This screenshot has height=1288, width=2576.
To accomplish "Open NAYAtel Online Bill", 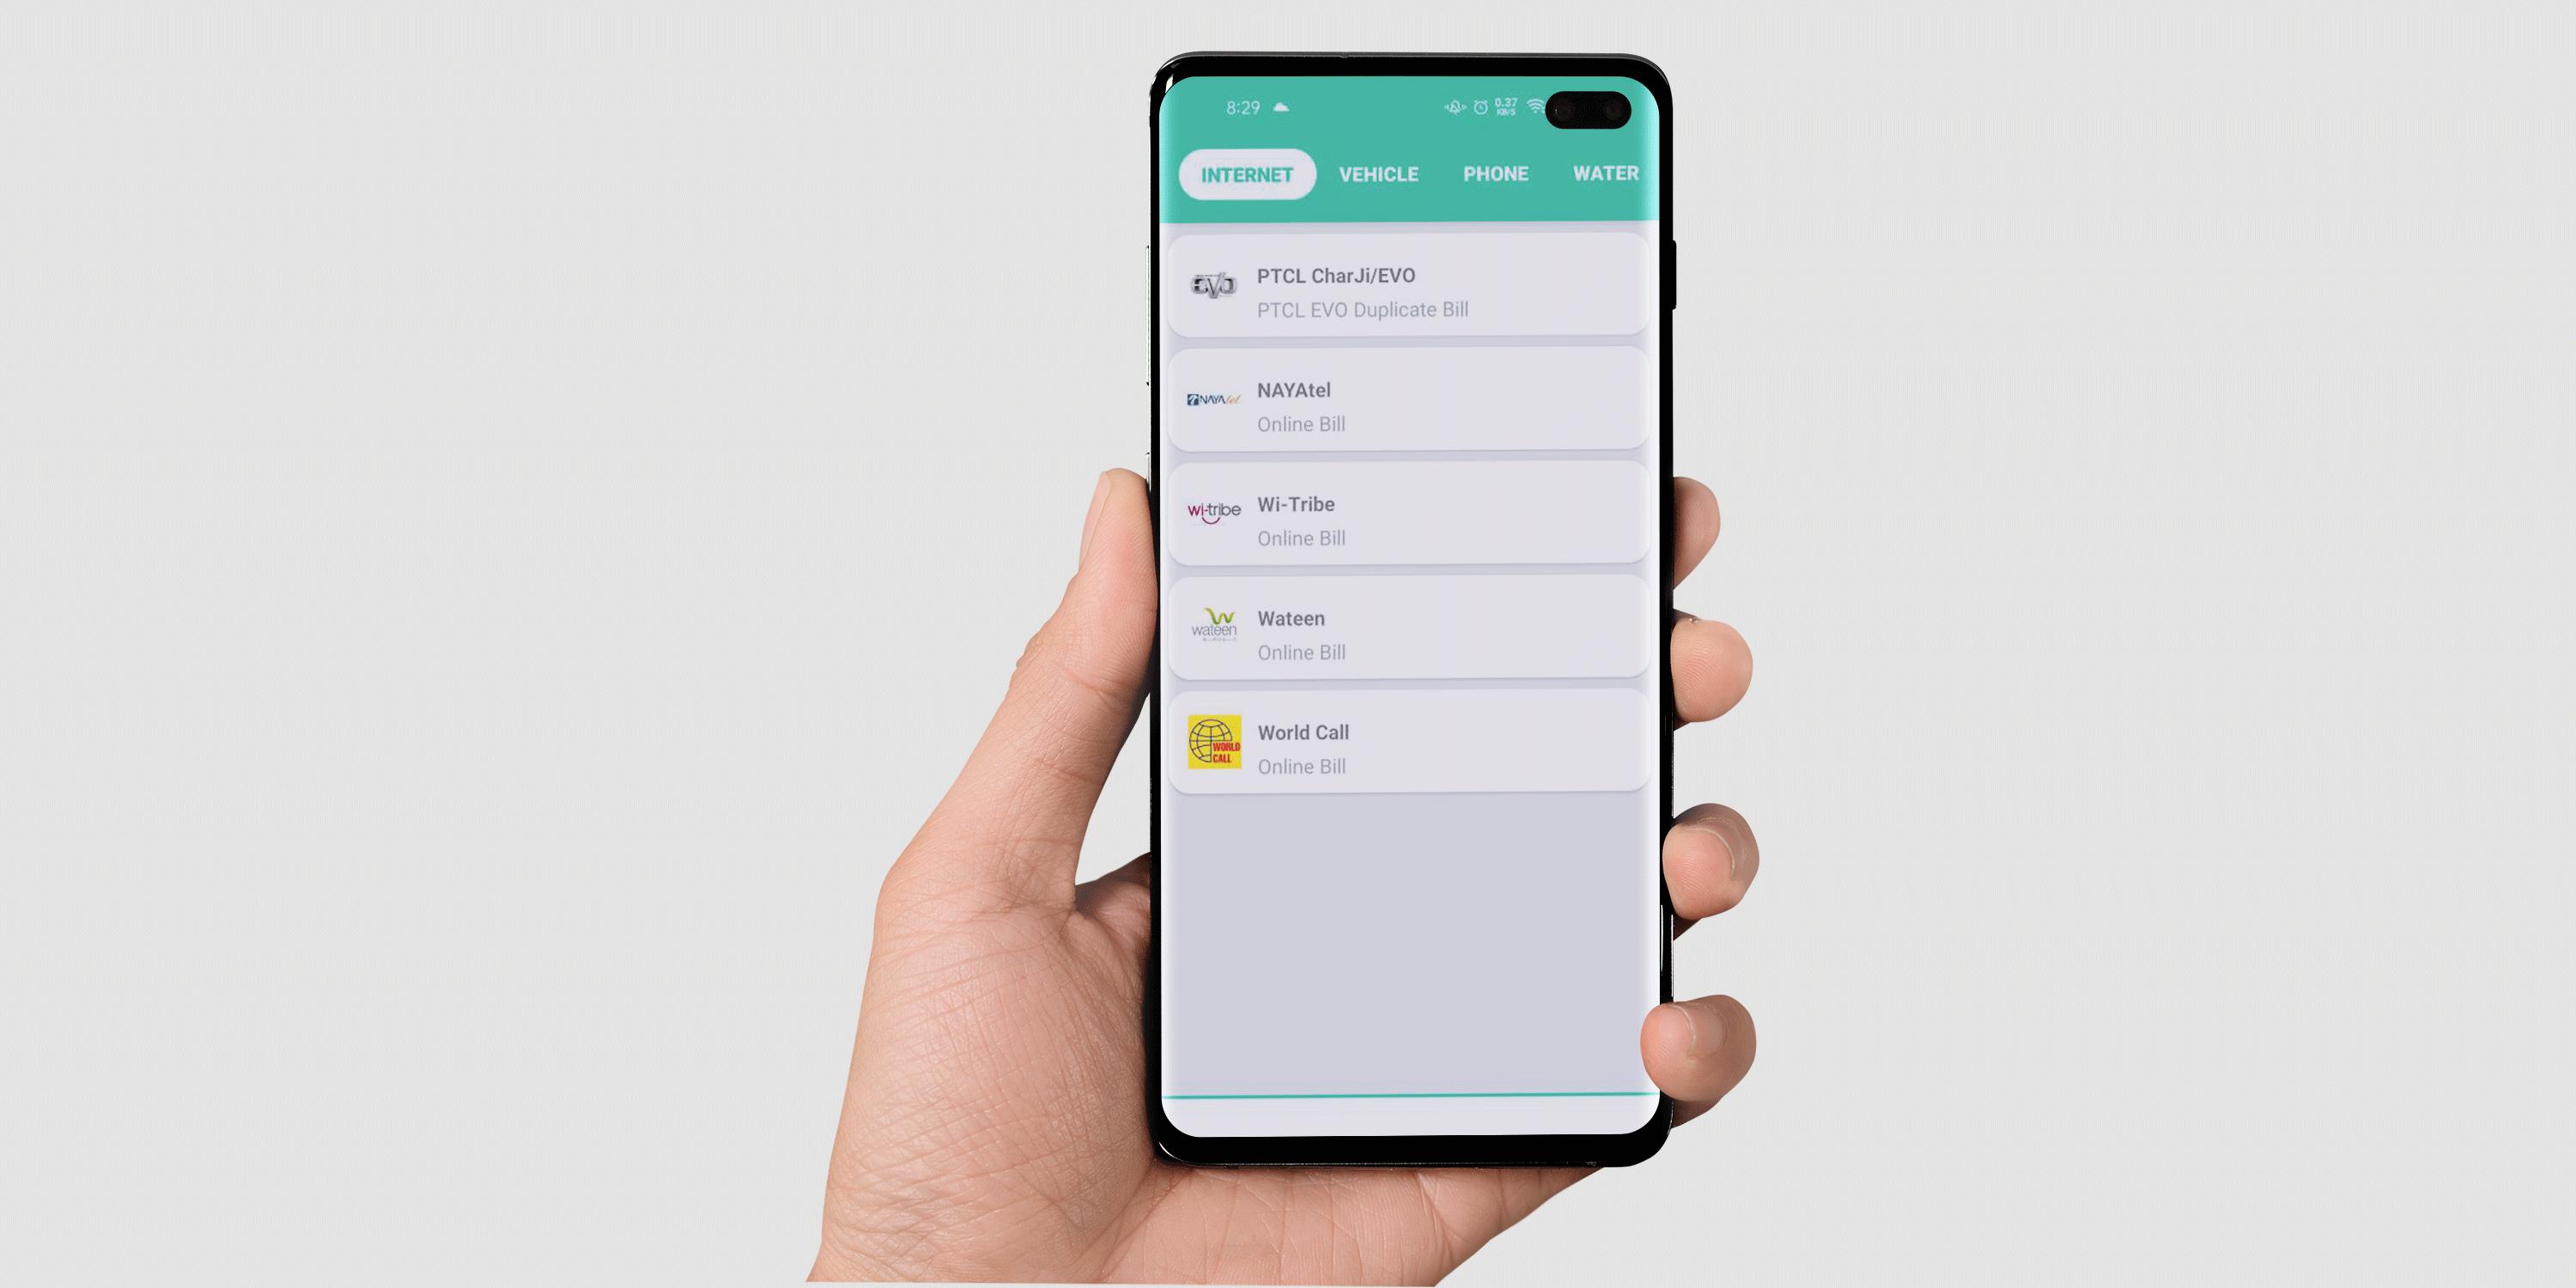I will 1405,407.
